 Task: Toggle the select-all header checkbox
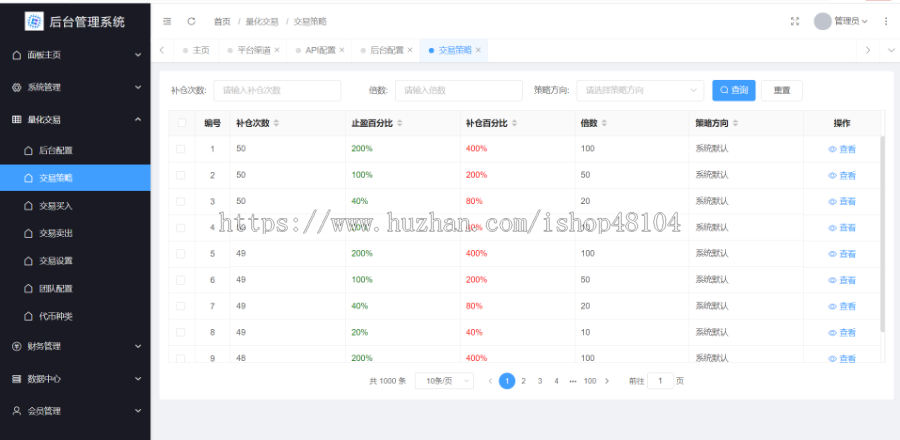coord(182,123)
